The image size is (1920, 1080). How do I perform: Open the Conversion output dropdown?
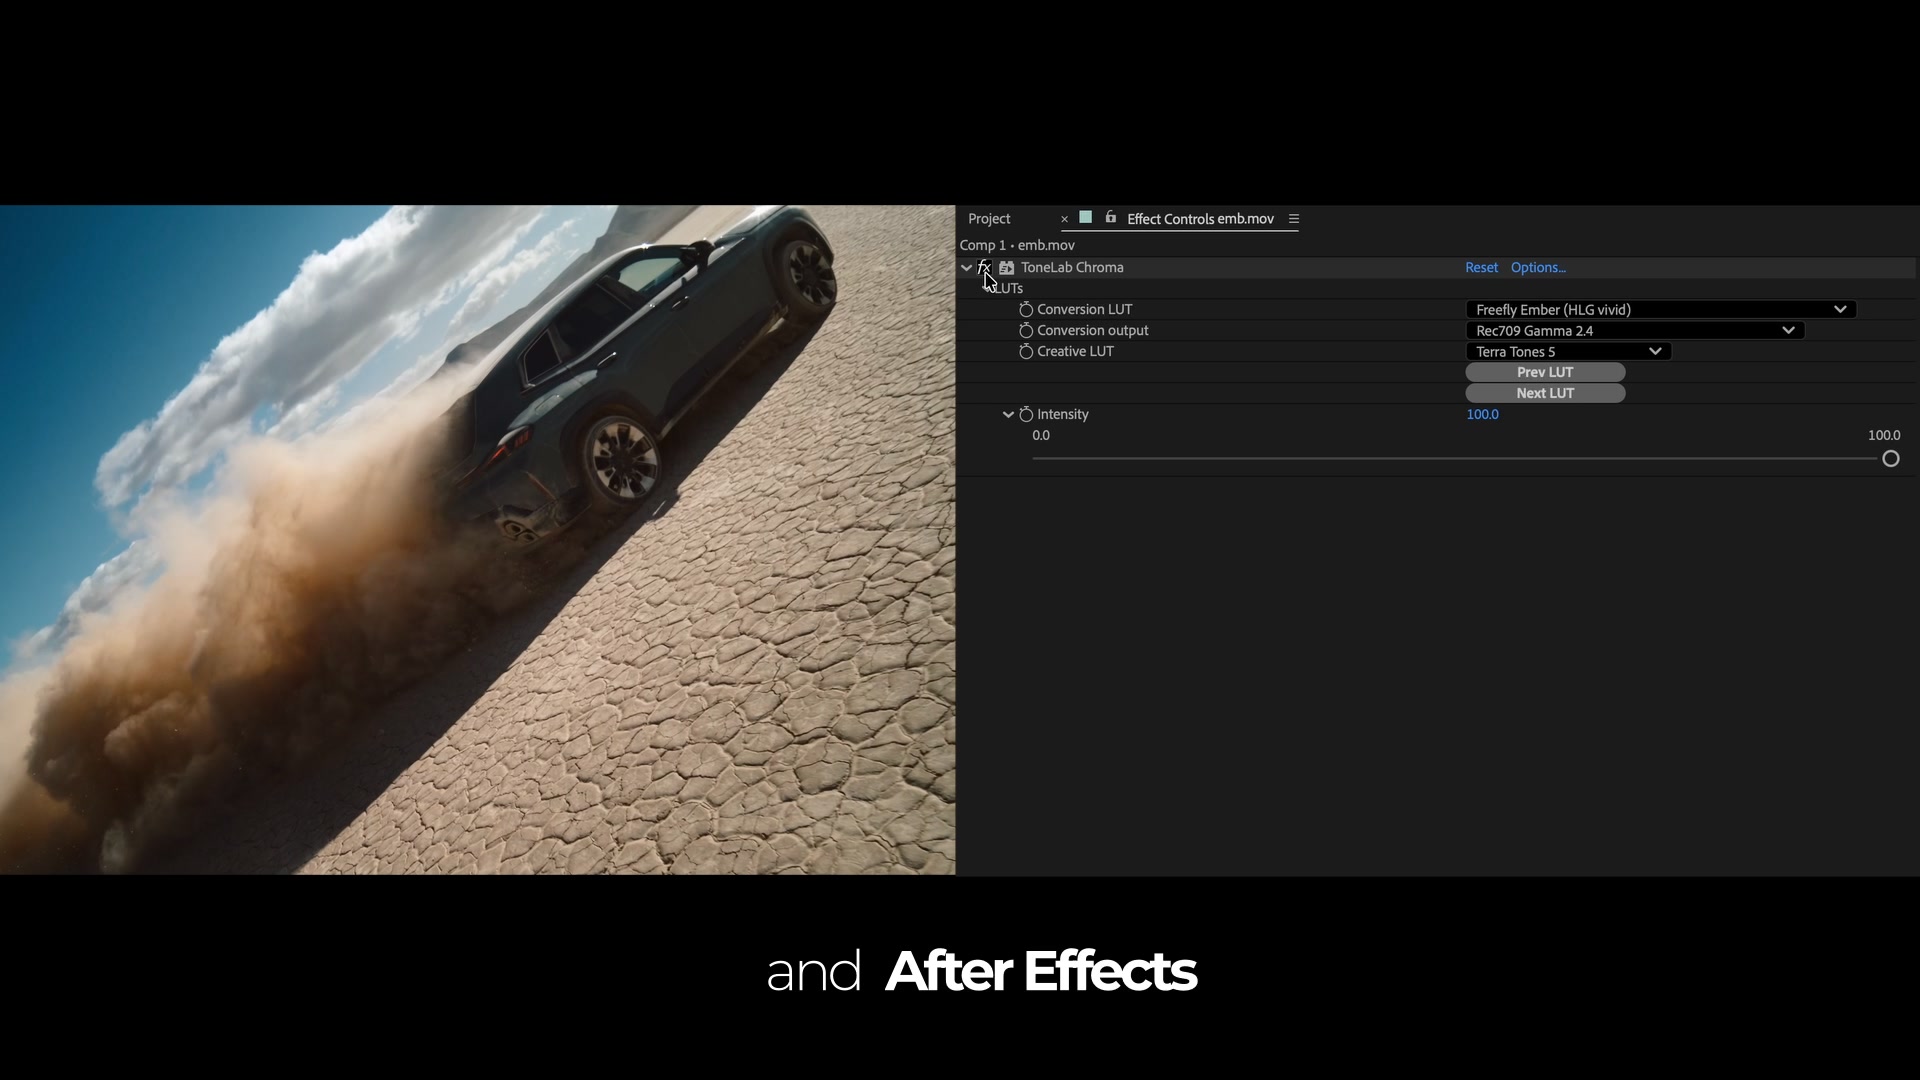(x=1634, y=331)
